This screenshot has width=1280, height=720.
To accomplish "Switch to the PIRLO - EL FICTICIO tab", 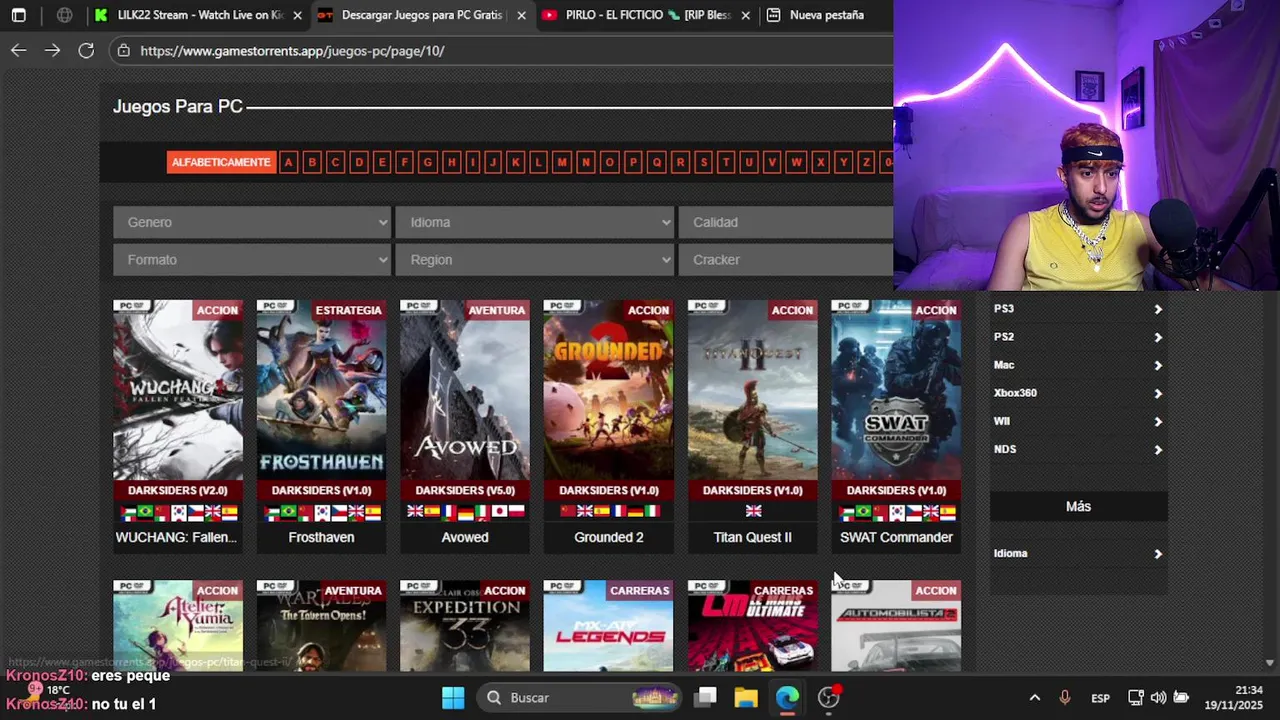I will pos(645,15).
